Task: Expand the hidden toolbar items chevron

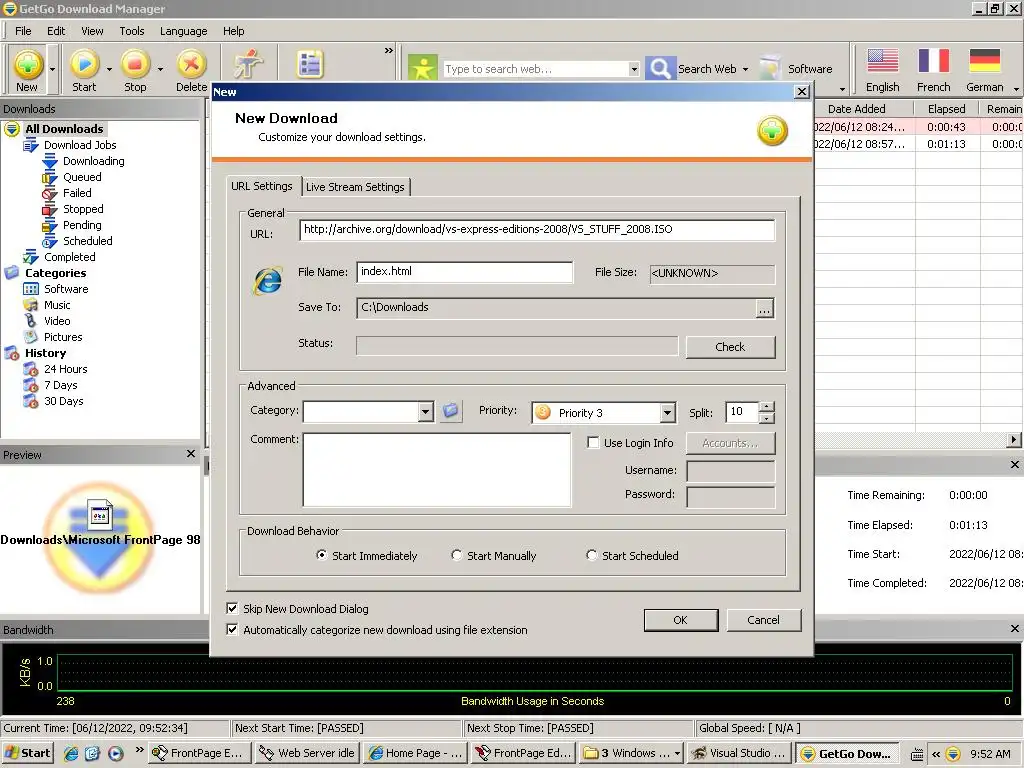Action: tap(389, 50)
